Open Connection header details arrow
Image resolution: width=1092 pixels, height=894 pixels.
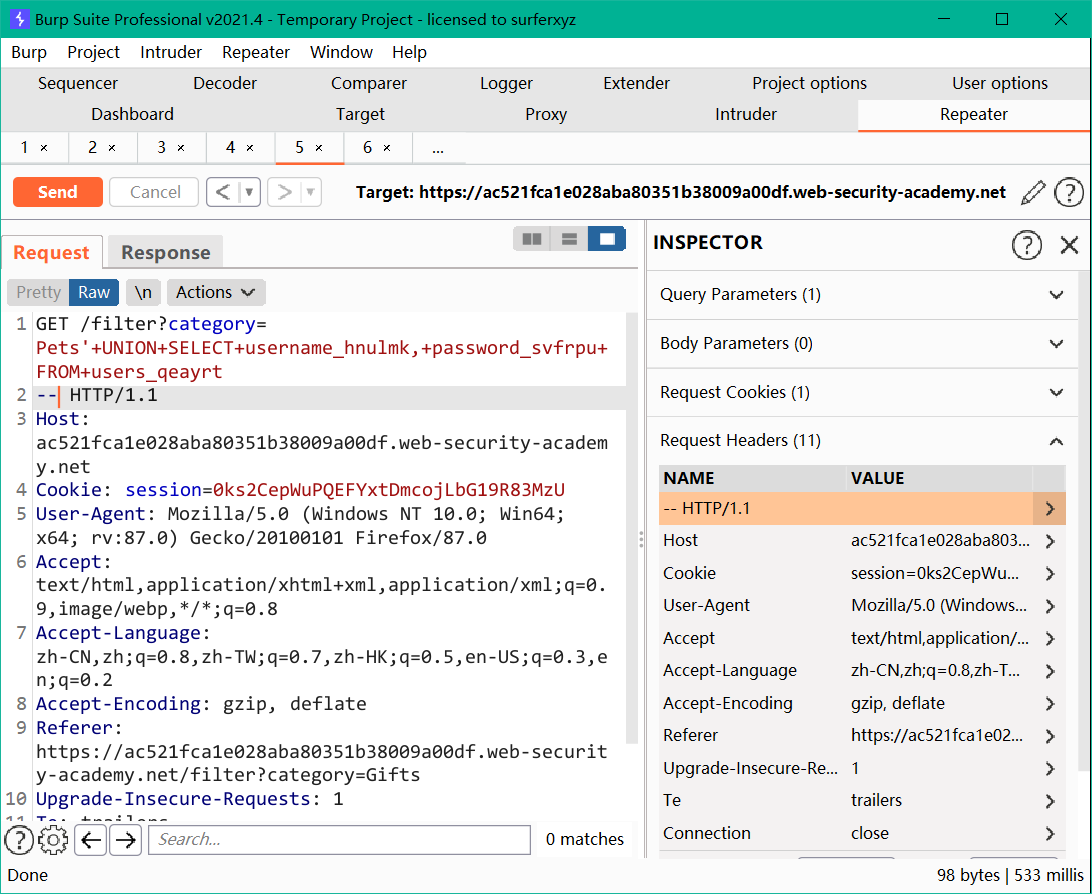[1050, 833]
